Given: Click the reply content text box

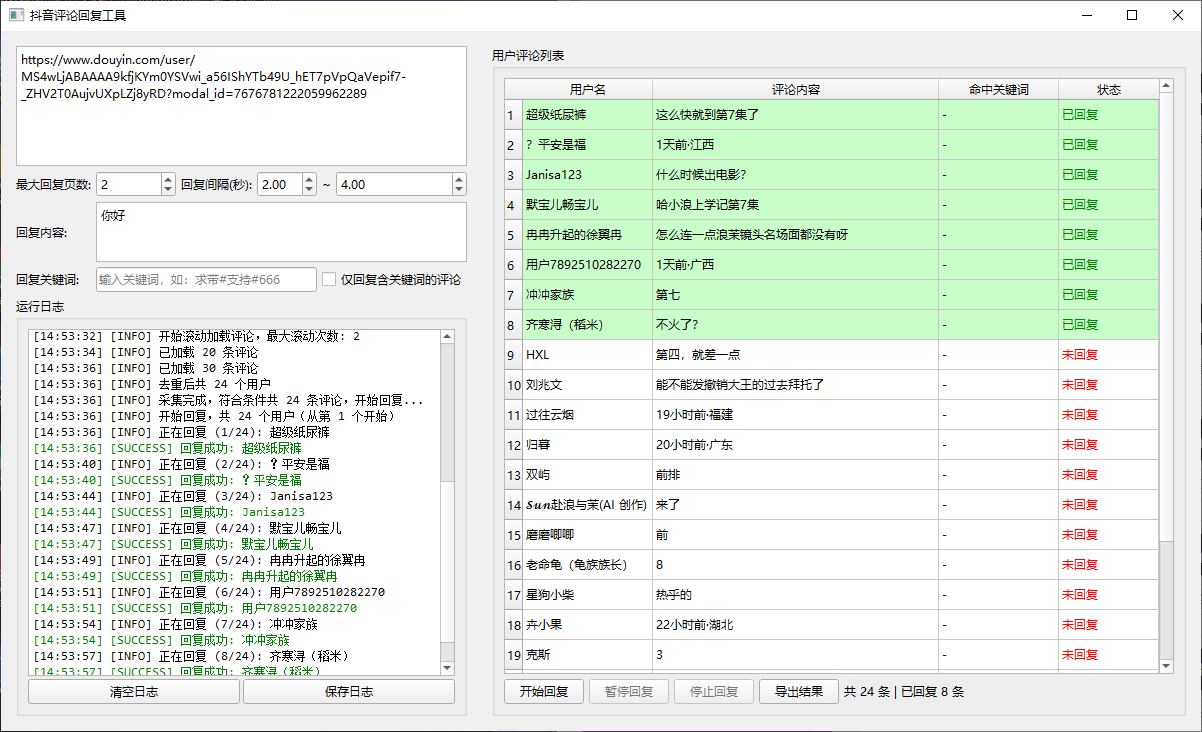Looking at the screenshot, I should coord(281,232).
